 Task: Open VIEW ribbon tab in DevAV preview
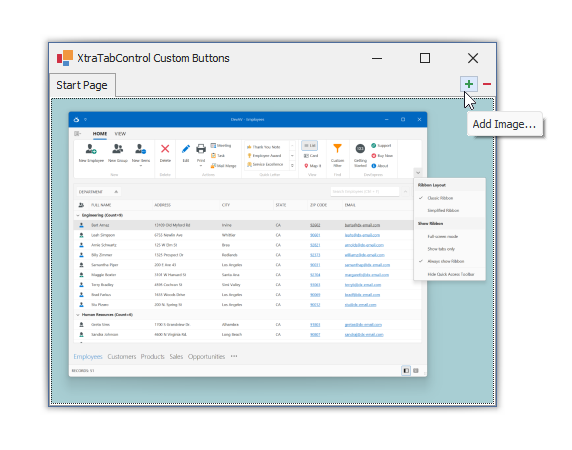tap(120, 134)
